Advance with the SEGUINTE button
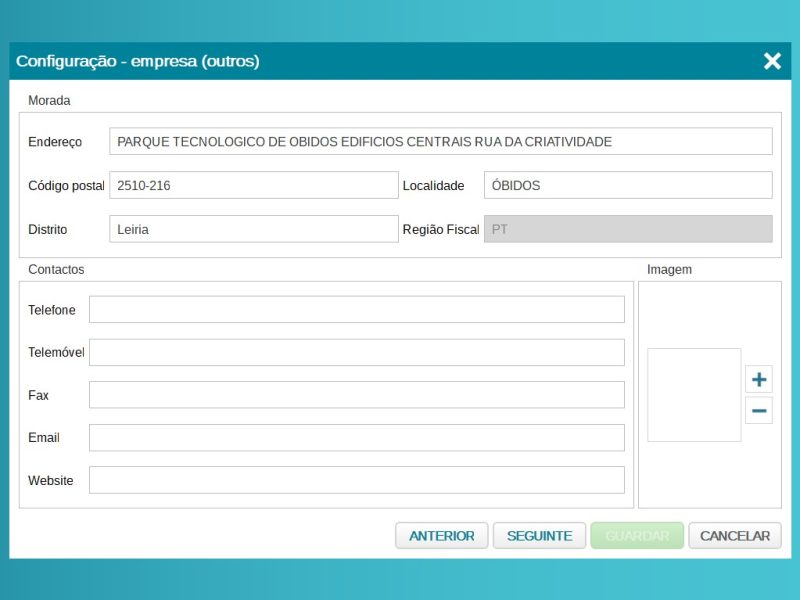 539,536
